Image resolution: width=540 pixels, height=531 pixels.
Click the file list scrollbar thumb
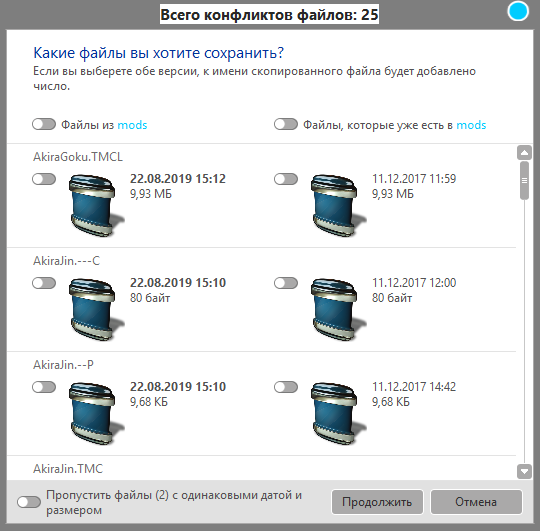click(x=524, y=181)
